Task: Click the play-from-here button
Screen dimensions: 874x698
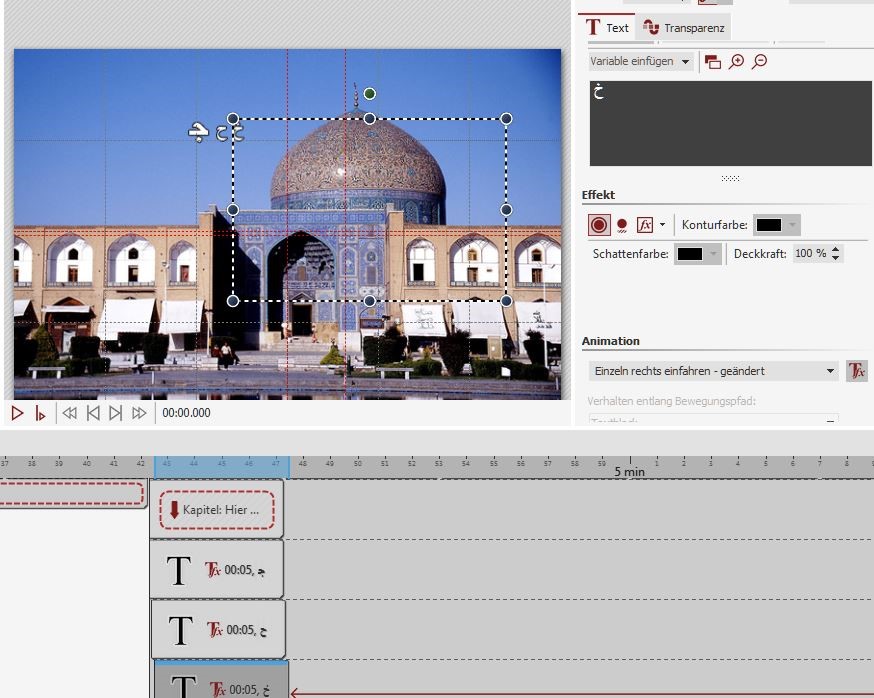Action: tap(40, 413)
